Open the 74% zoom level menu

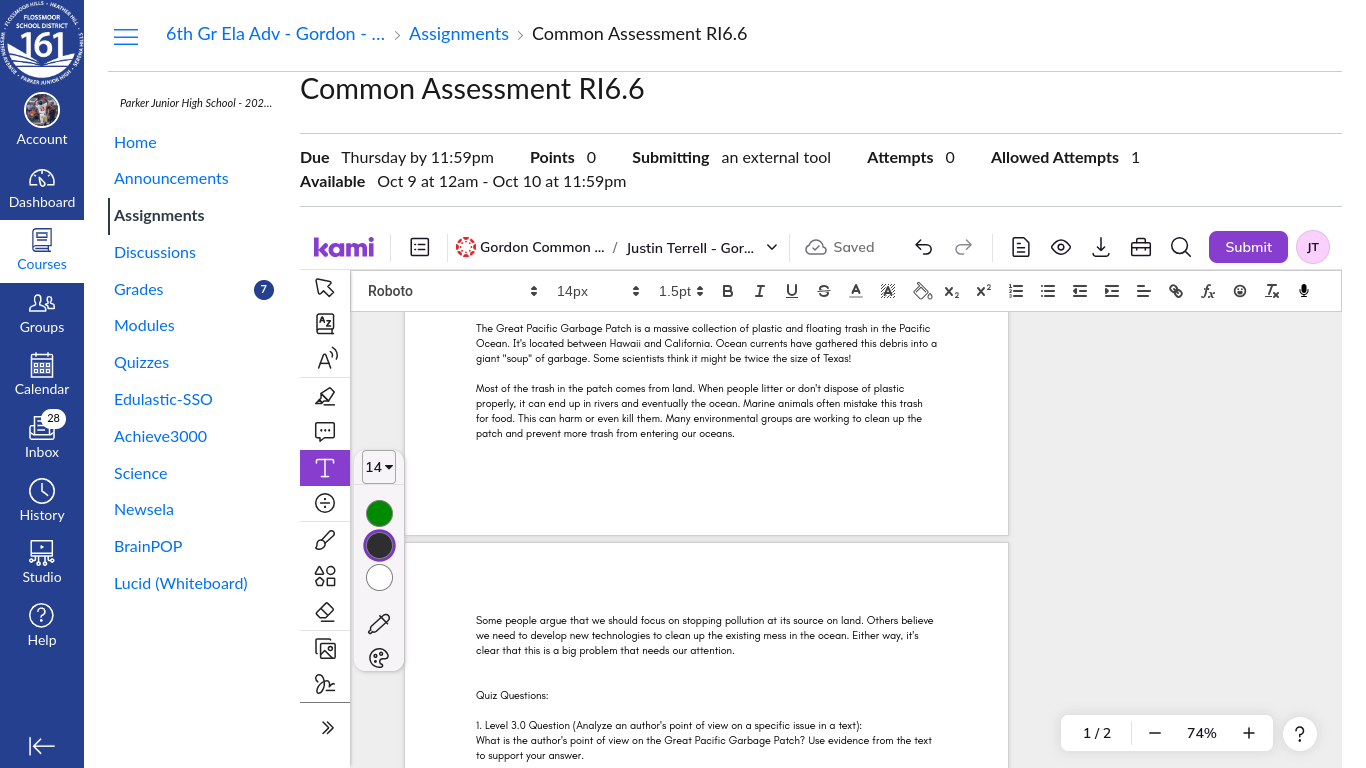click(x=1202, y=733)
